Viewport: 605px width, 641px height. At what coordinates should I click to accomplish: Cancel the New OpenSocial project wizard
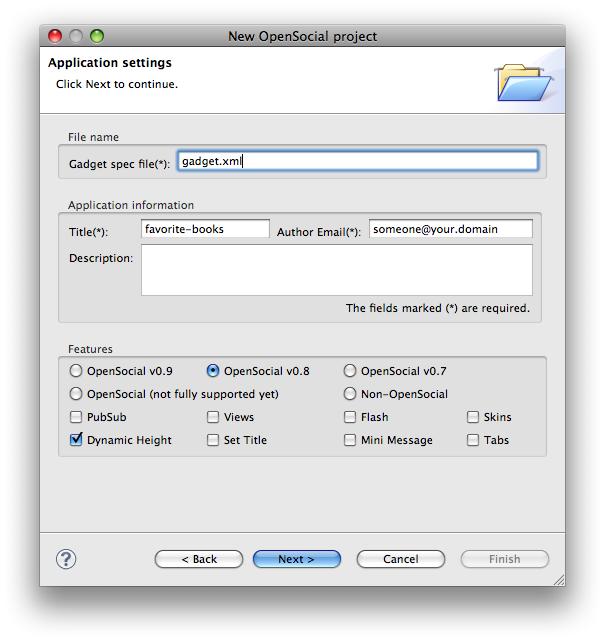(x=401, y=559)
